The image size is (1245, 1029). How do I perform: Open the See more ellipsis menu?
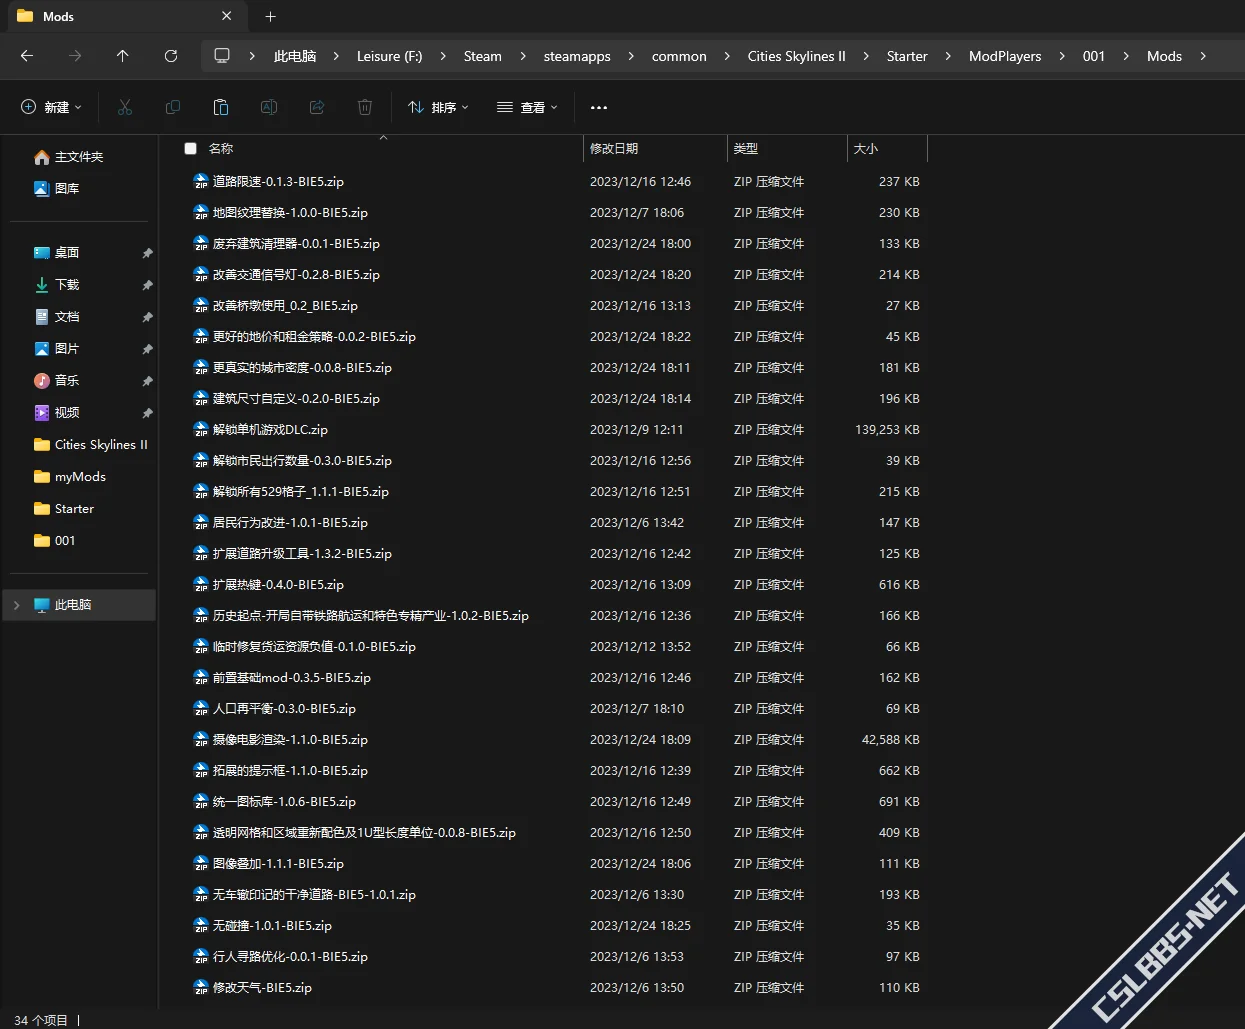tap(599, 107)
